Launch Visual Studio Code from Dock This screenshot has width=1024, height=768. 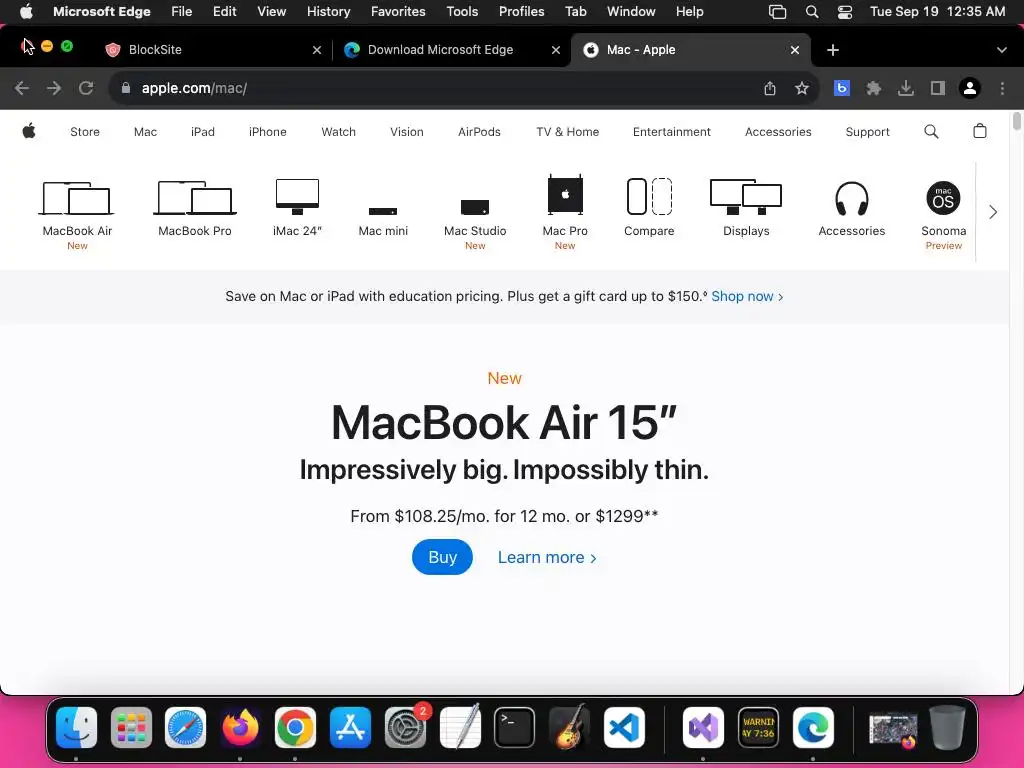coord(624,727)
